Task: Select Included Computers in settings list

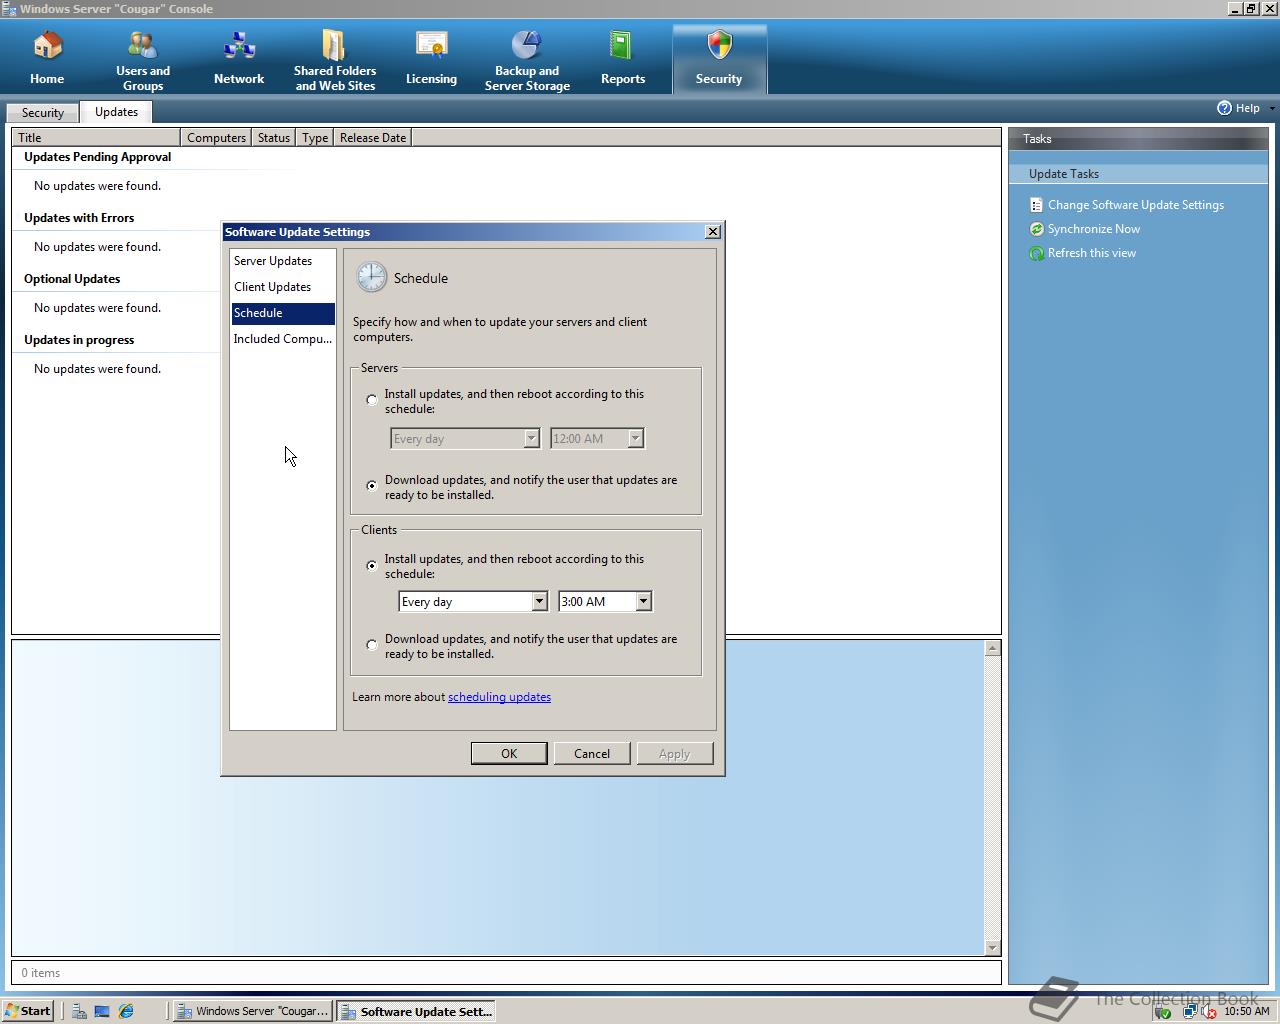Action: pyautogui.click(x=283, y=339)
